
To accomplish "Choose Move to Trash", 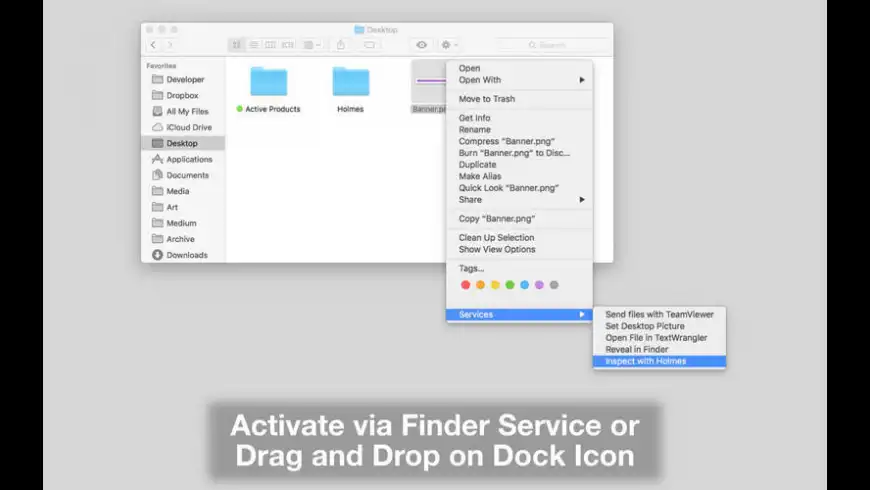I will point(519,99).
